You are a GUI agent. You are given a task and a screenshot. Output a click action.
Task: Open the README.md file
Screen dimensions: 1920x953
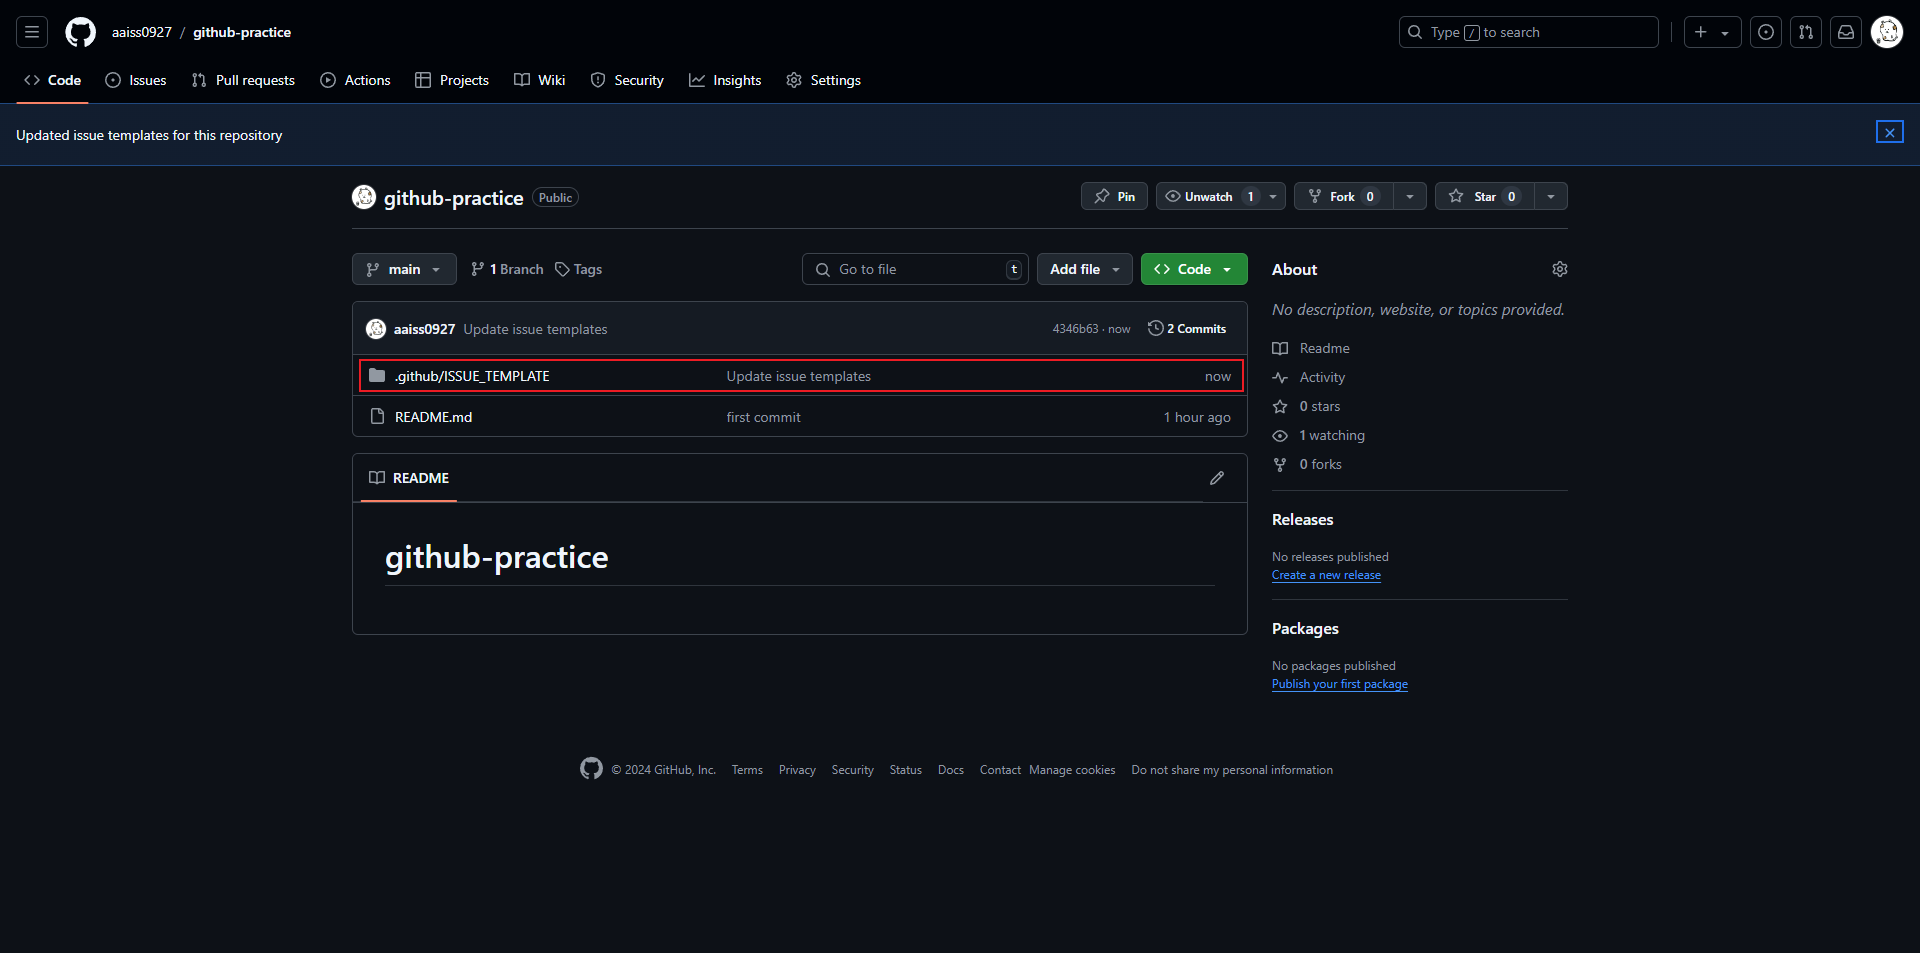(x=433, y=417)
